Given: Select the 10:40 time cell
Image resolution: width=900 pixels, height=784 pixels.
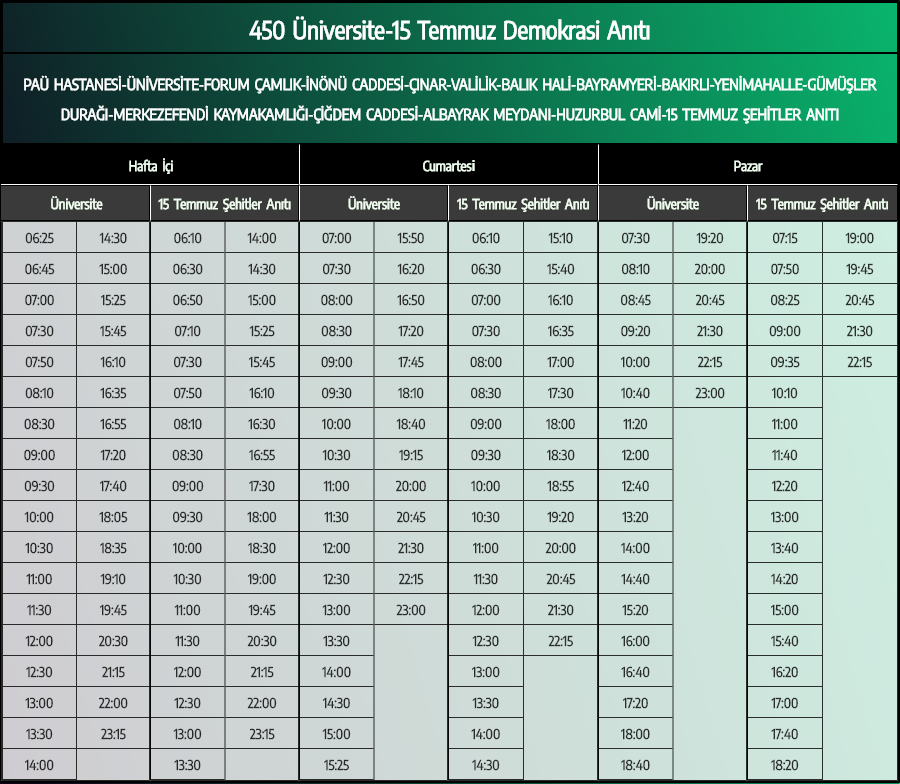Looking at the screenshot, I should (x=635, y=393).
